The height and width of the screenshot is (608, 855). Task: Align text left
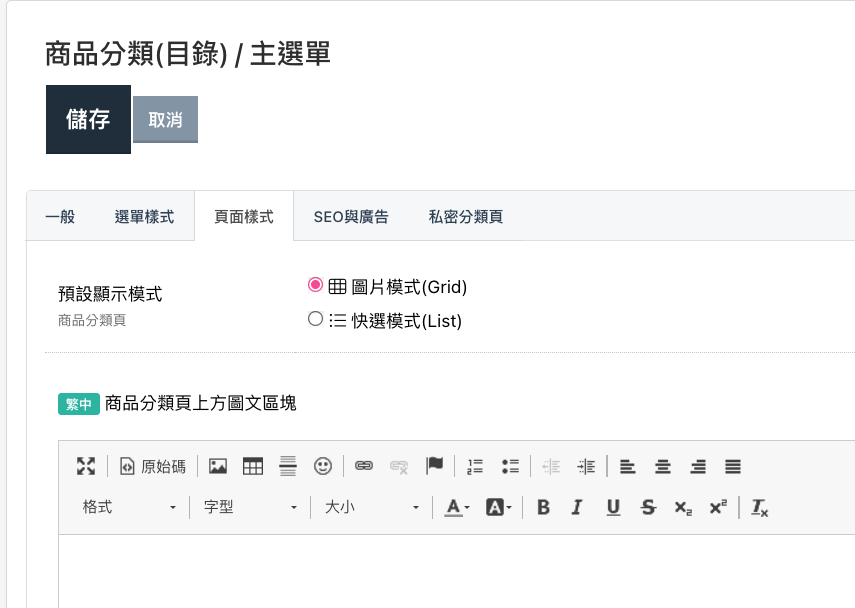tap(628, 466)
